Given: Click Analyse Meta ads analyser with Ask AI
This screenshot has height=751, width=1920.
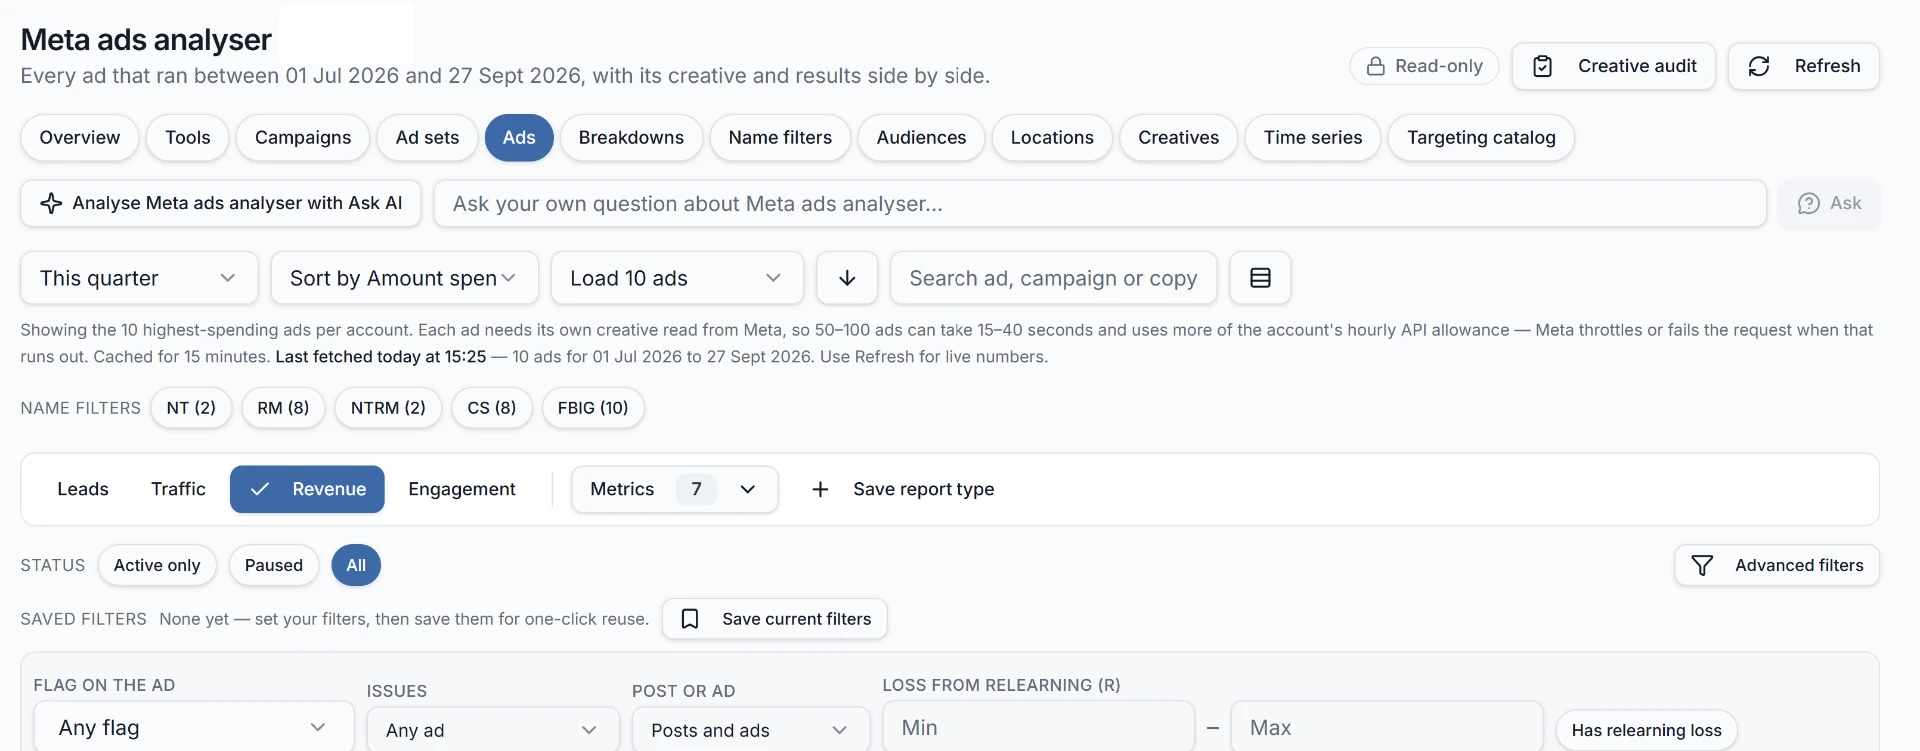Looking at the screenshot, I should [221, 203].
